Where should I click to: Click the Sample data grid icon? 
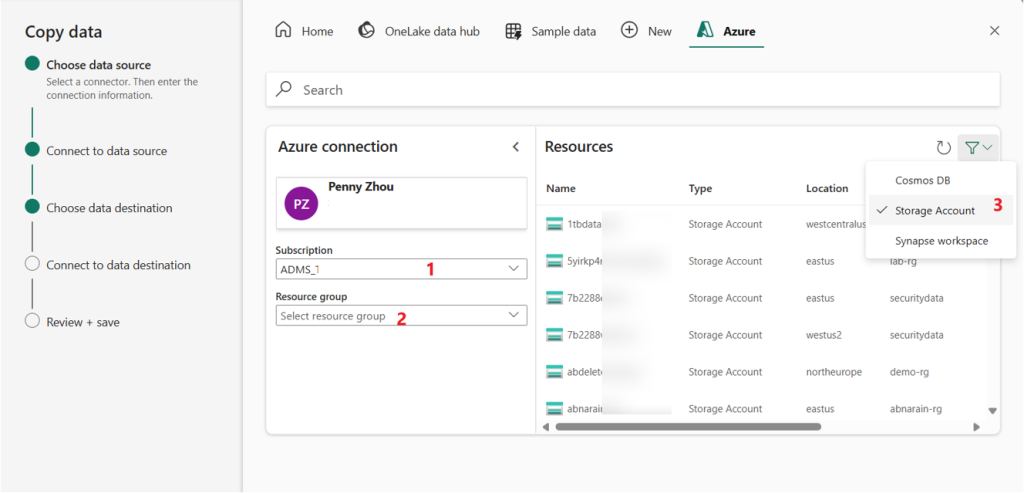[513, 31]
